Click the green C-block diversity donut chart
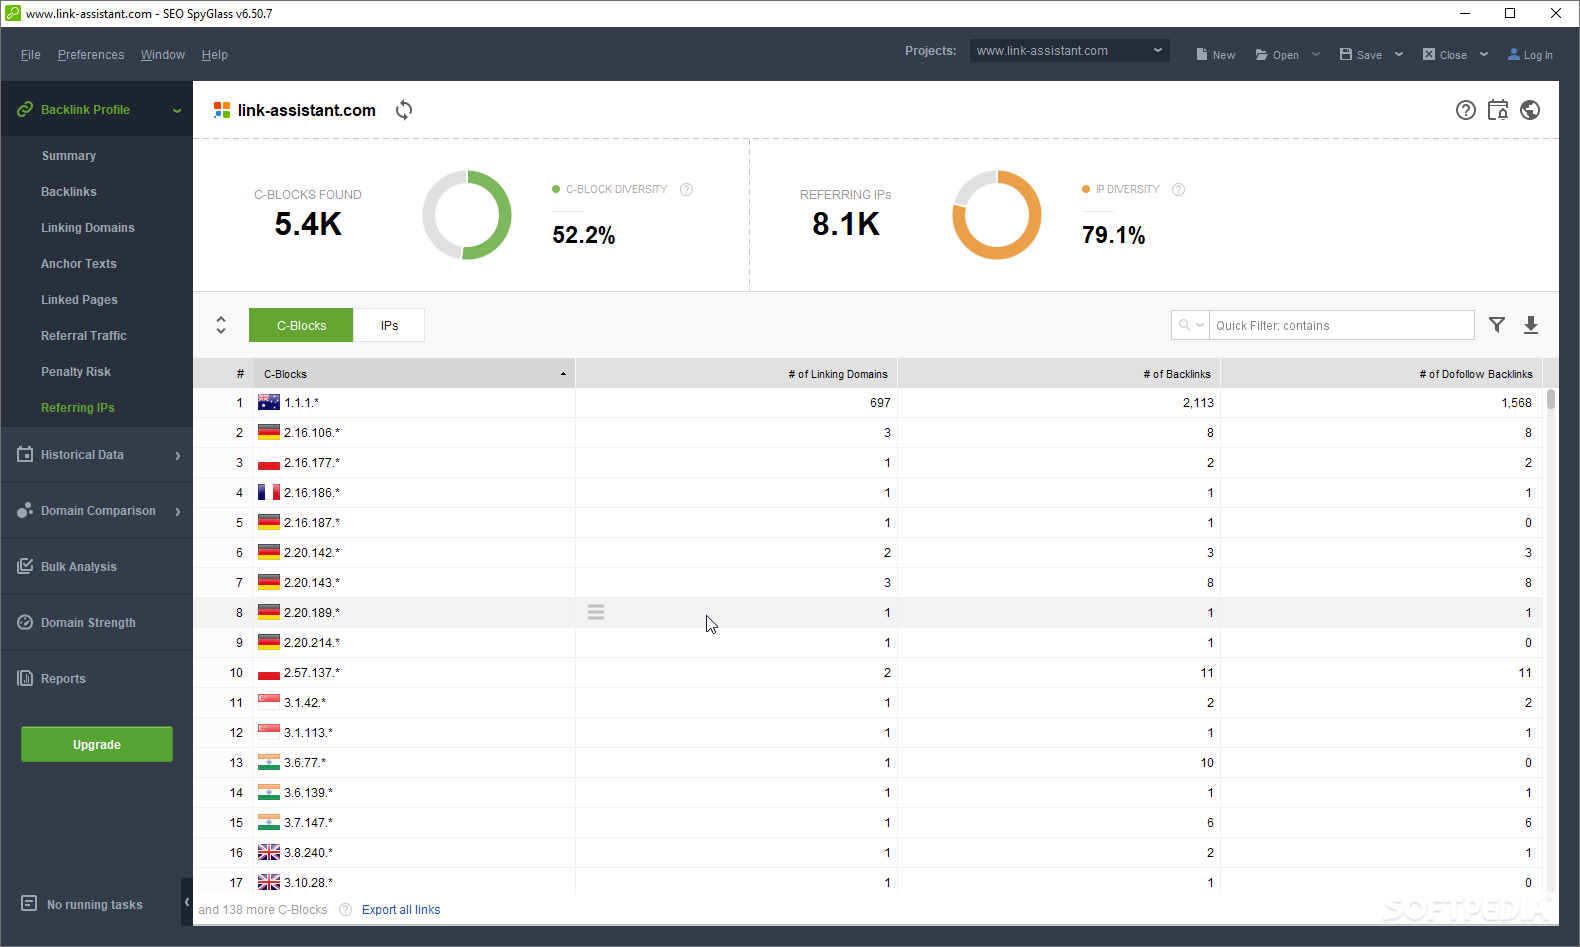Viewport: 1580px width, 947px height. 467,215
